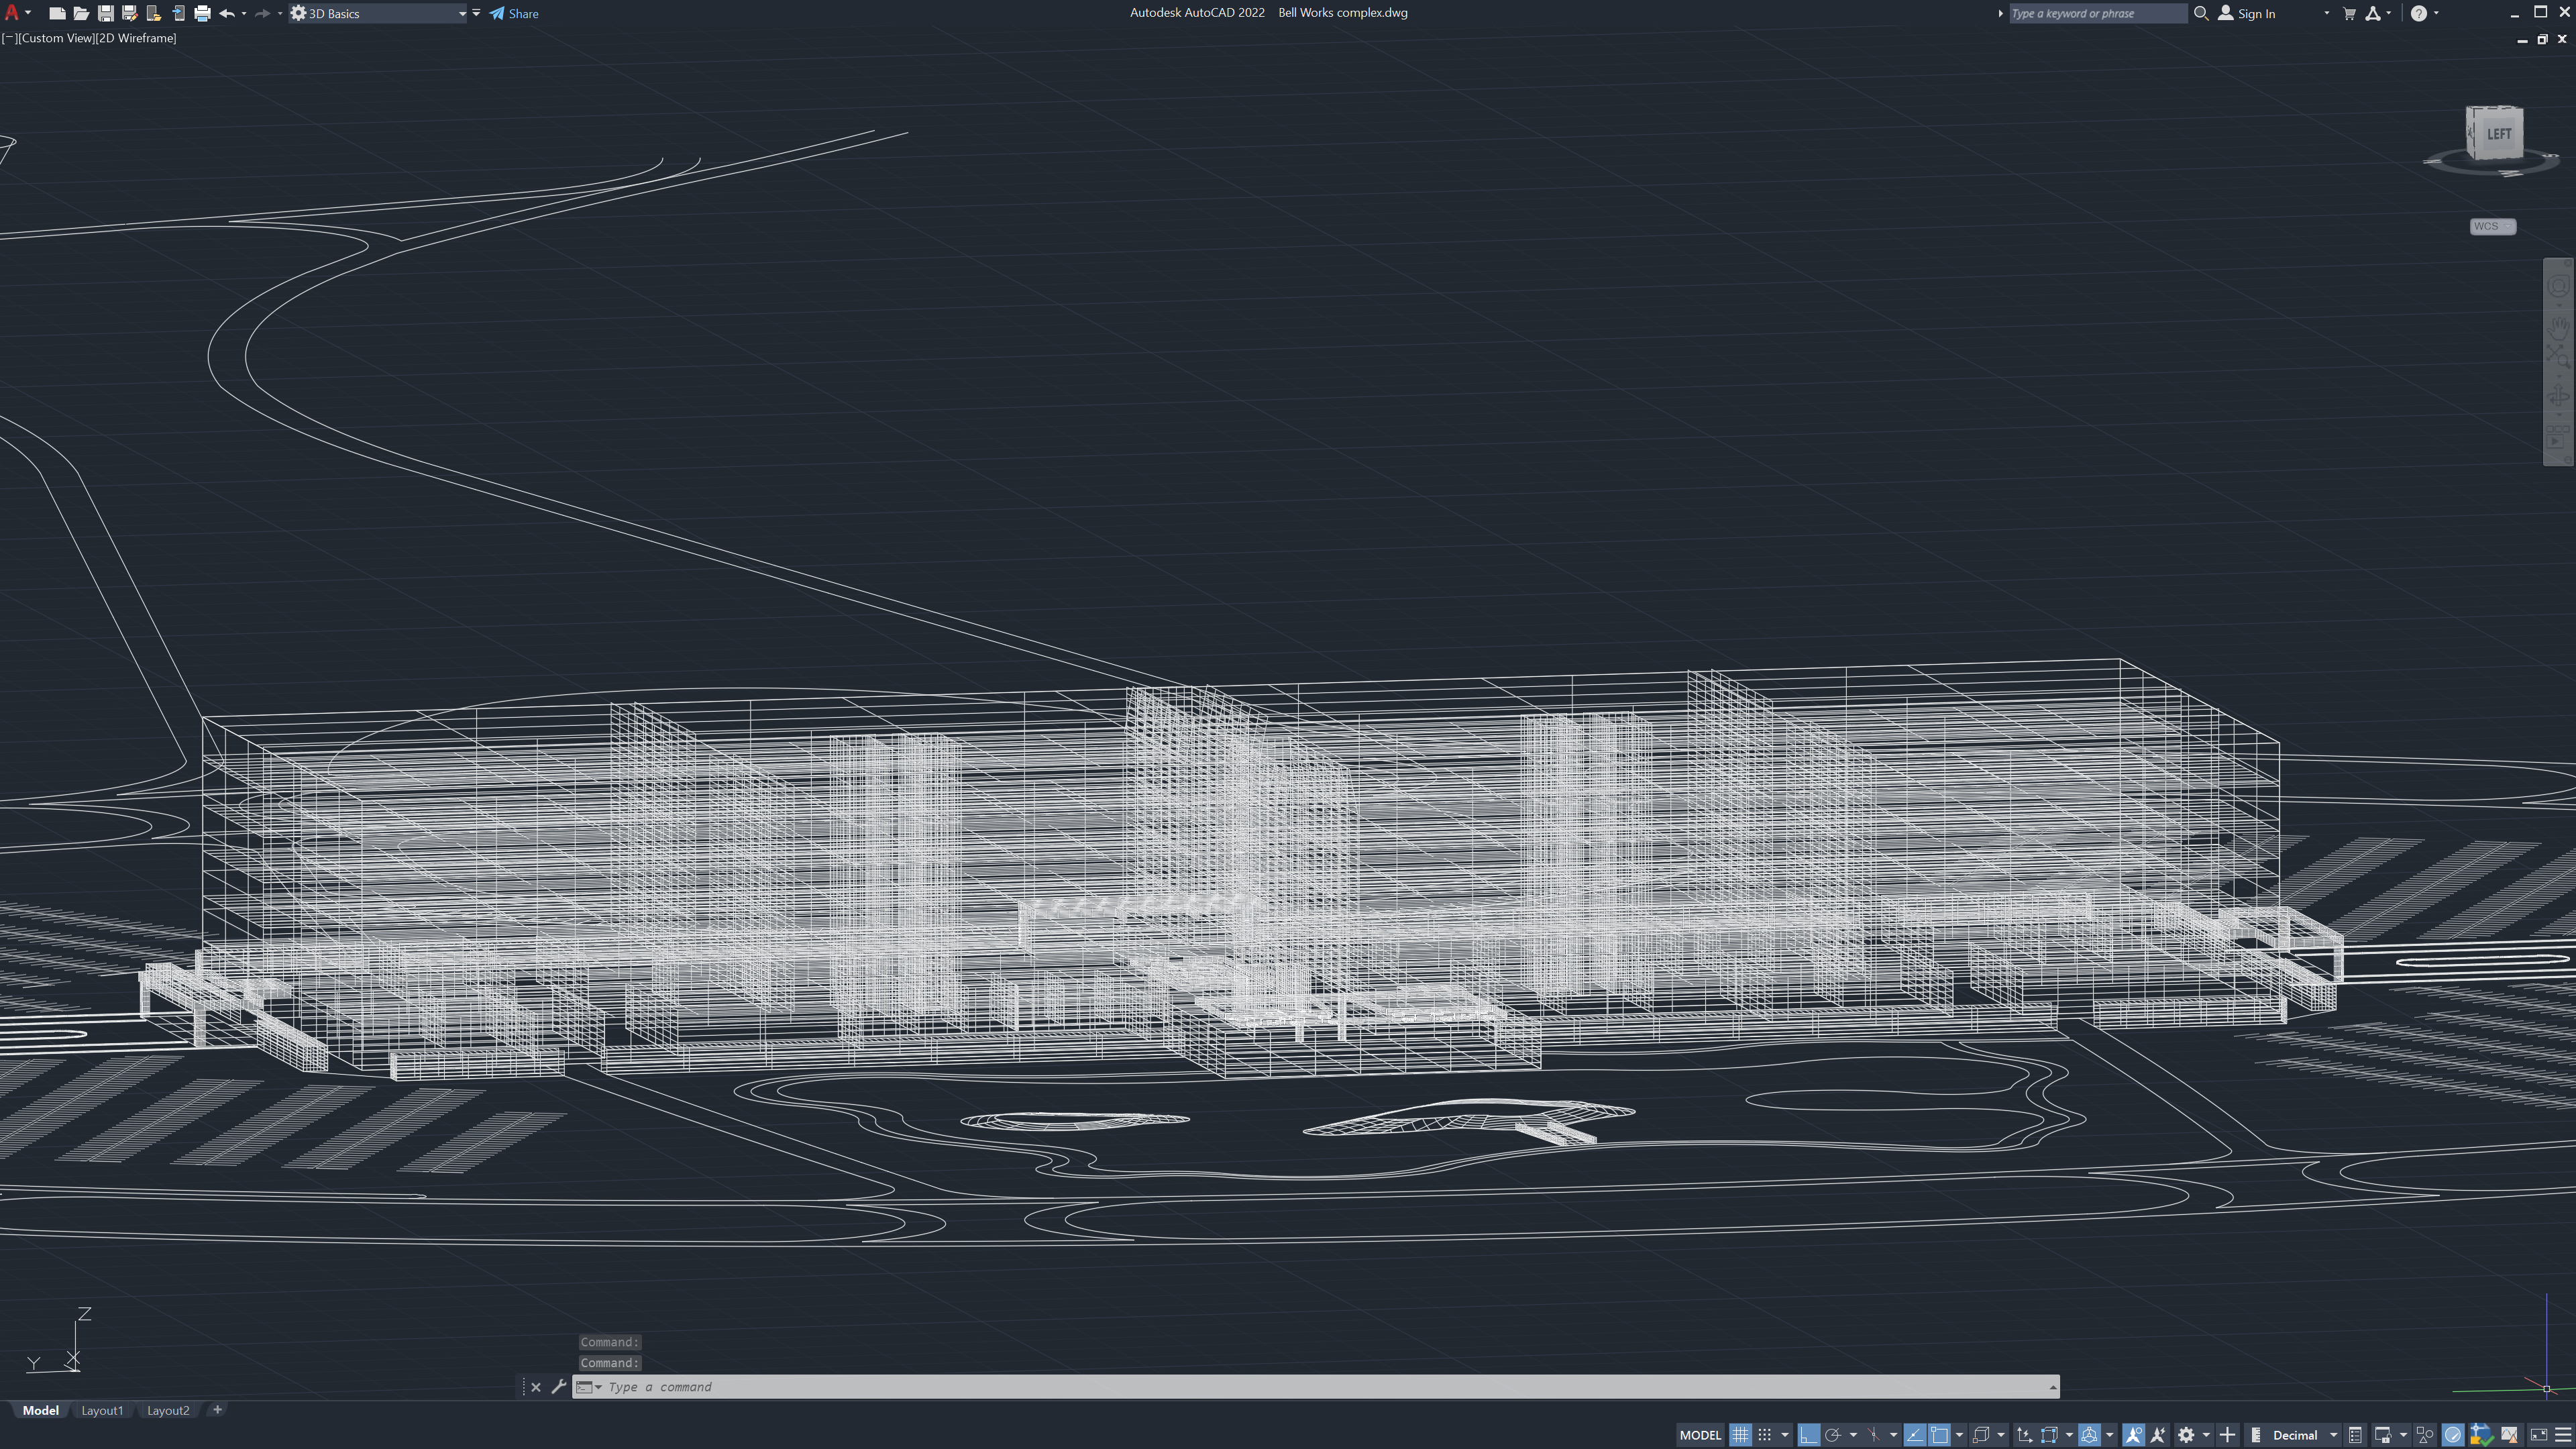The image size is (2576, 1449).
Task: Switch to the Layout1 tab
Action: click(x=102, y=1410)
